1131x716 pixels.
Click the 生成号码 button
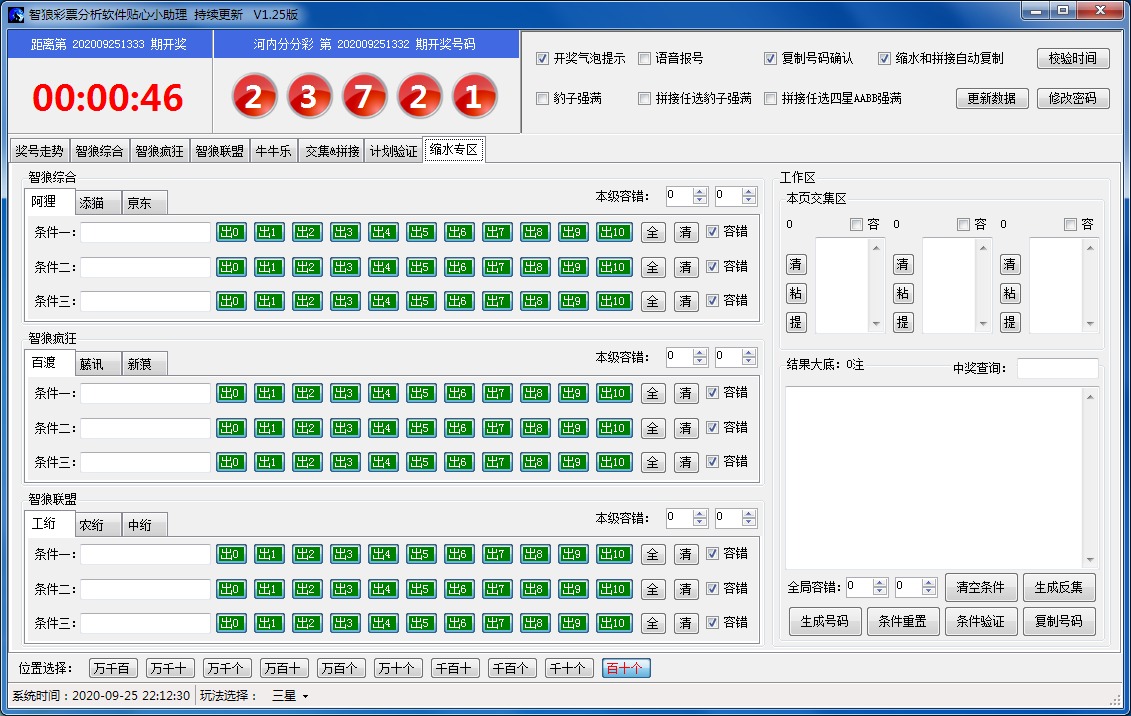pyautogui.click(x=825, y=621)
